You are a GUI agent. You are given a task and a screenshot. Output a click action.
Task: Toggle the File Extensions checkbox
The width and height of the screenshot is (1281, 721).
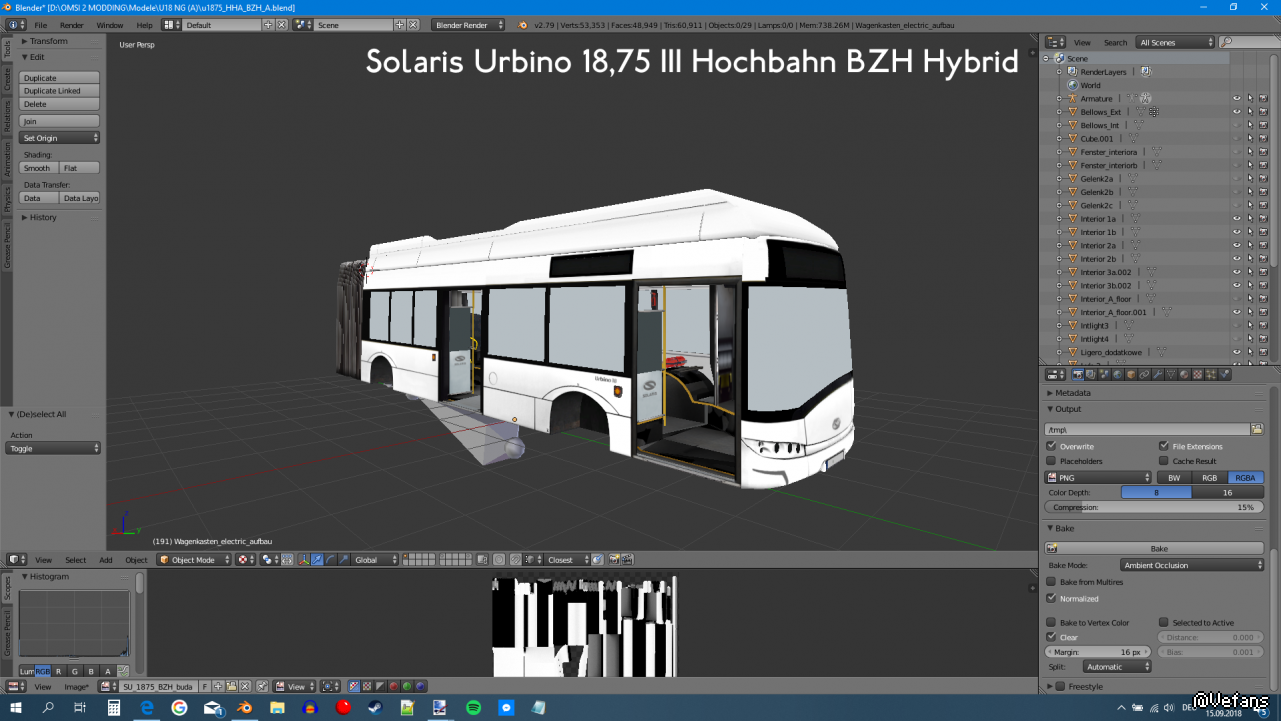click(x=1164, y=446)
